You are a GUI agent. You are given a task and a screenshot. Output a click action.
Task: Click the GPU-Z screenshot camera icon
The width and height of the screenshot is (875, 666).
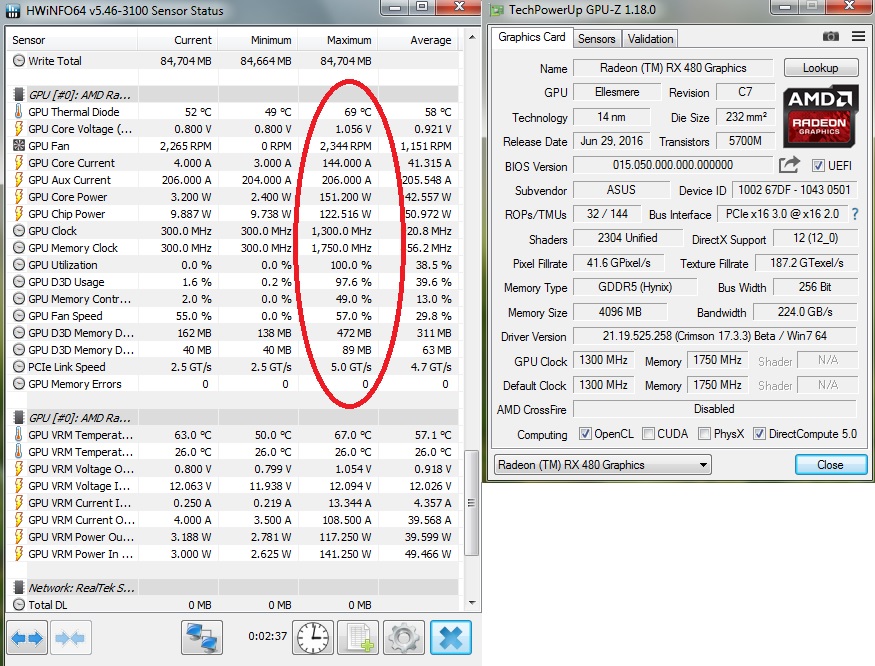[830, 37]
